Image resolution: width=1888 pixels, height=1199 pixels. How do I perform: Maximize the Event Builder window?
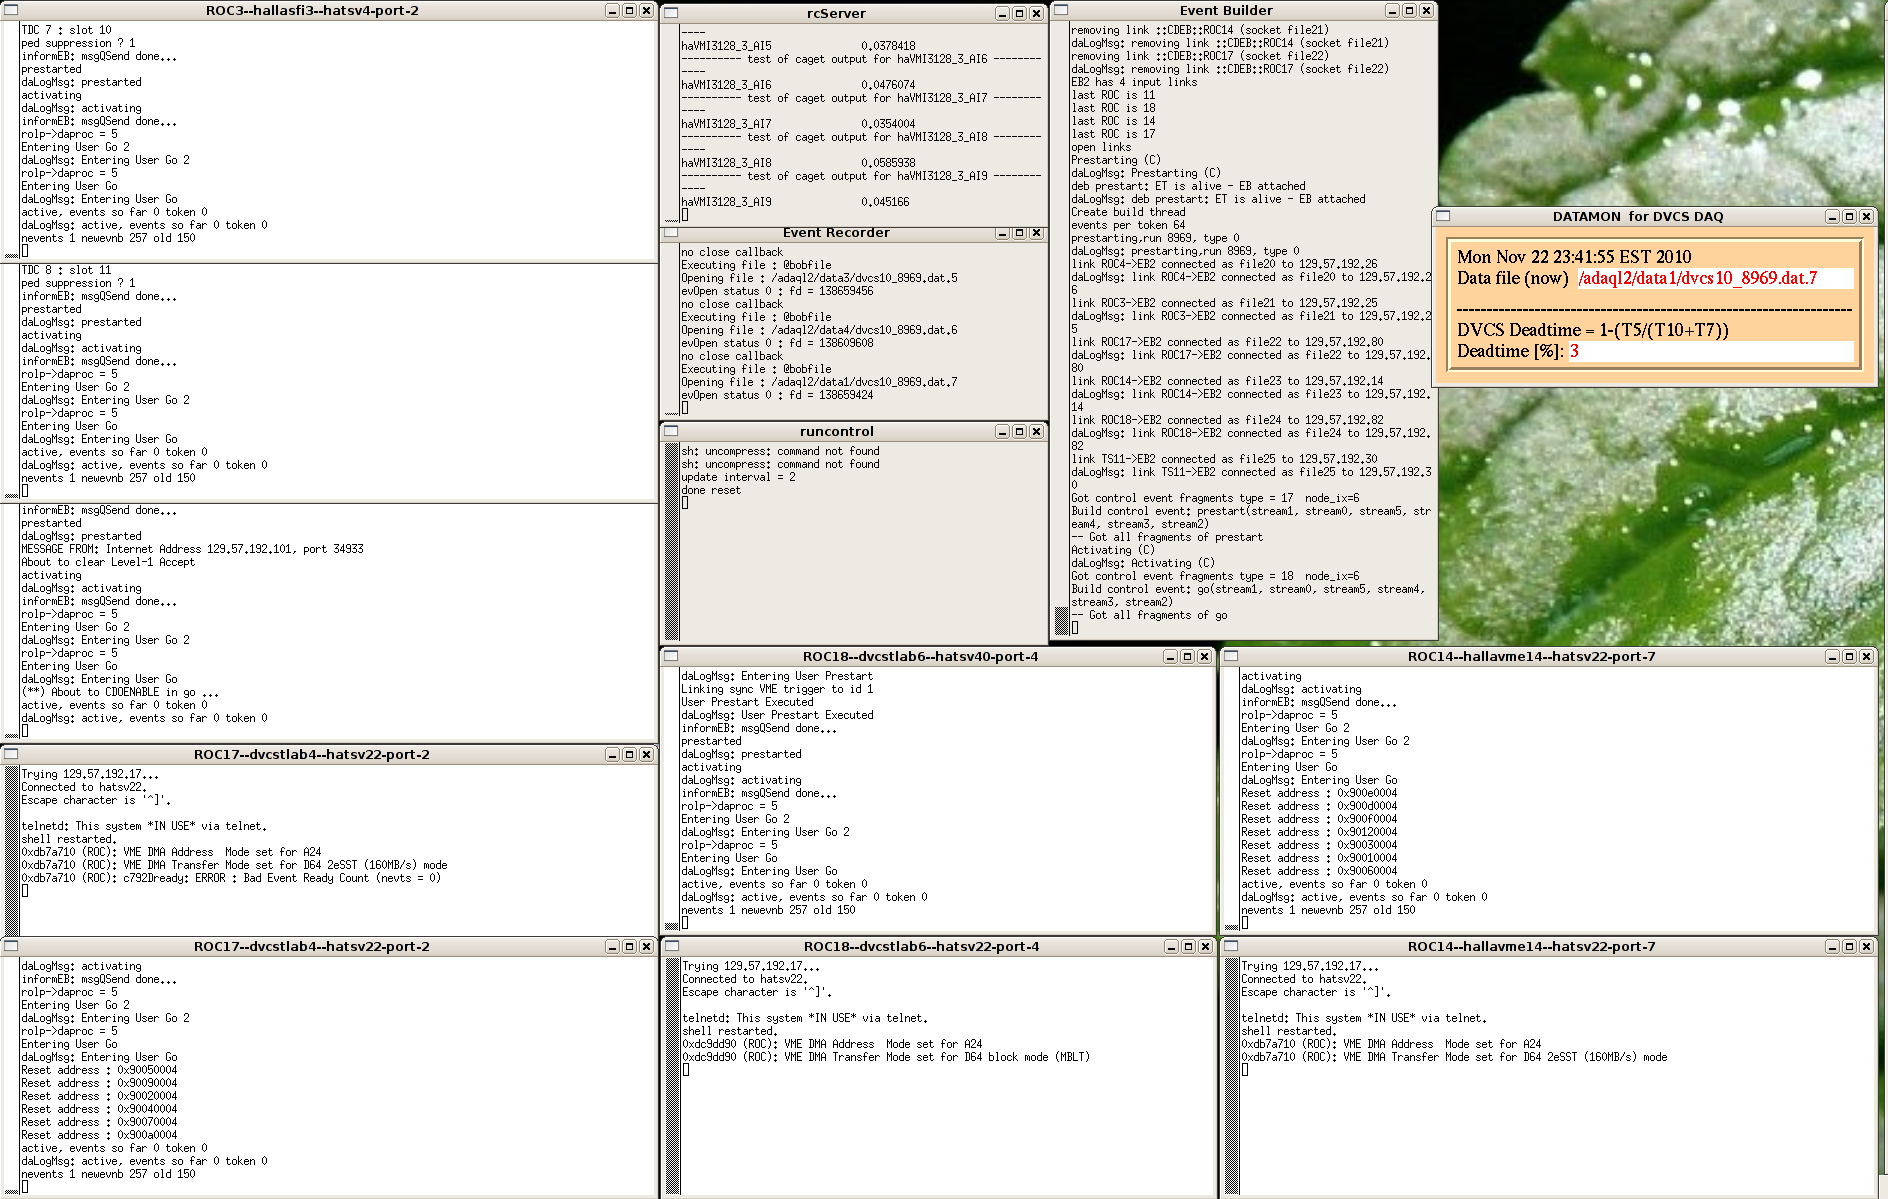click(x=1409, y=10)
